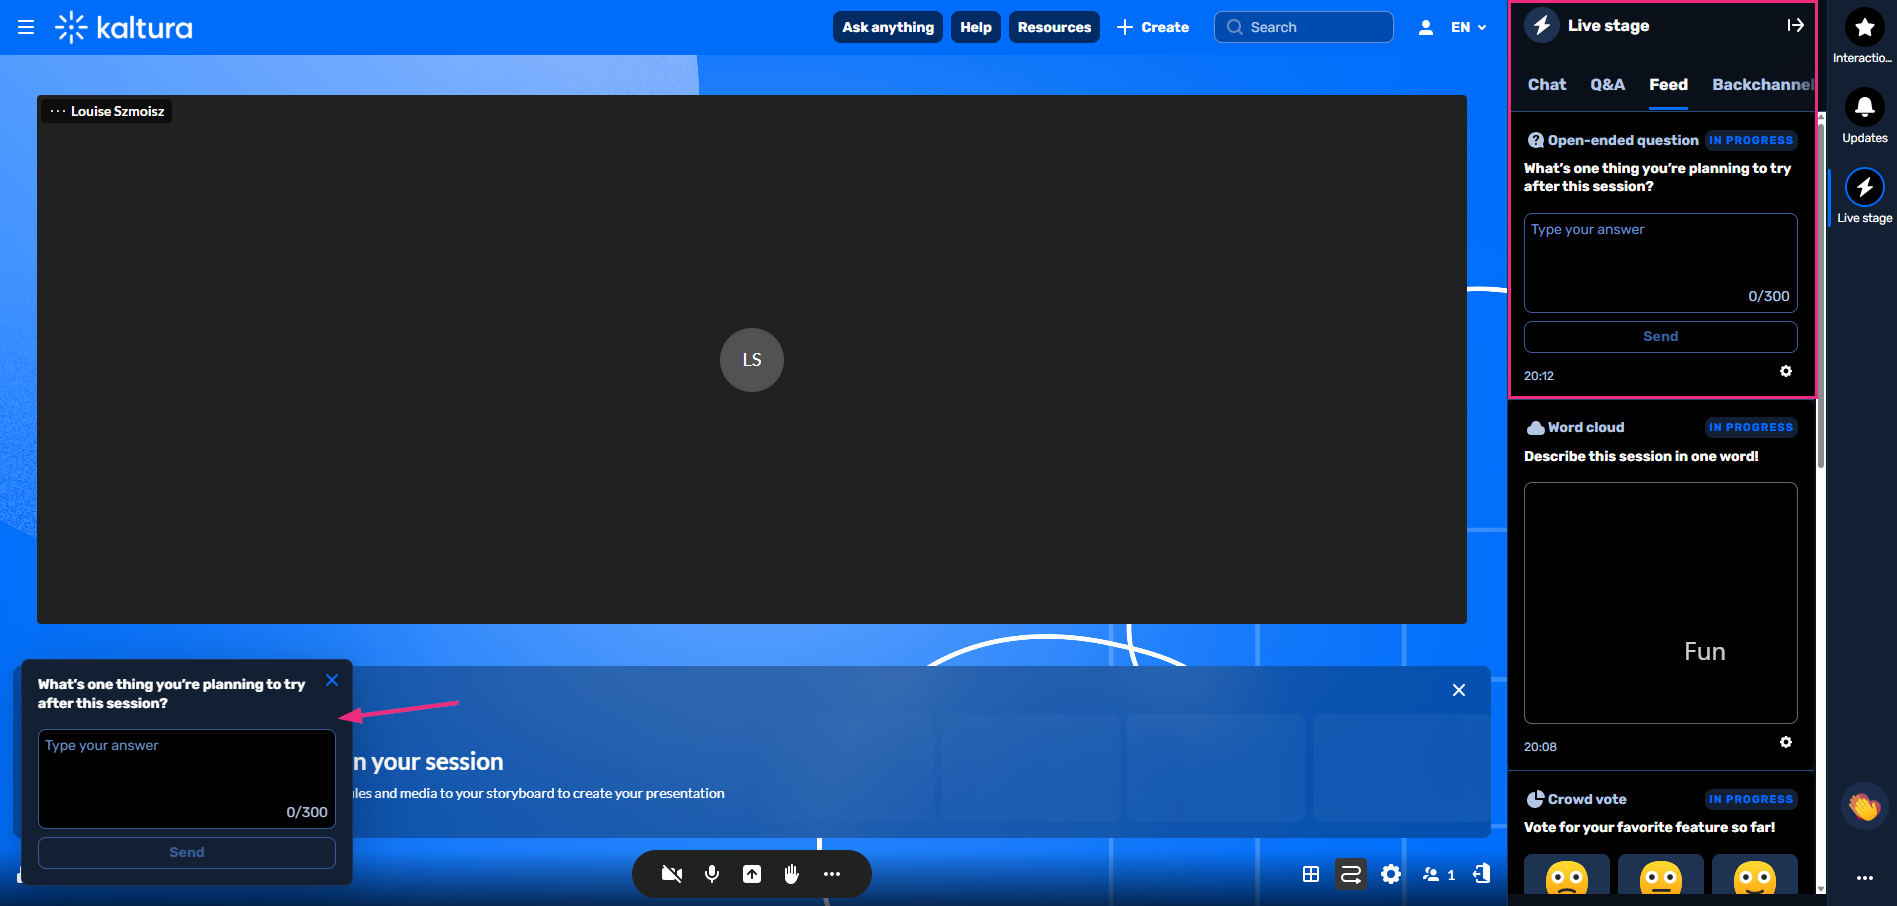
Task: Turn on the camera
Action: click(672, 874)
